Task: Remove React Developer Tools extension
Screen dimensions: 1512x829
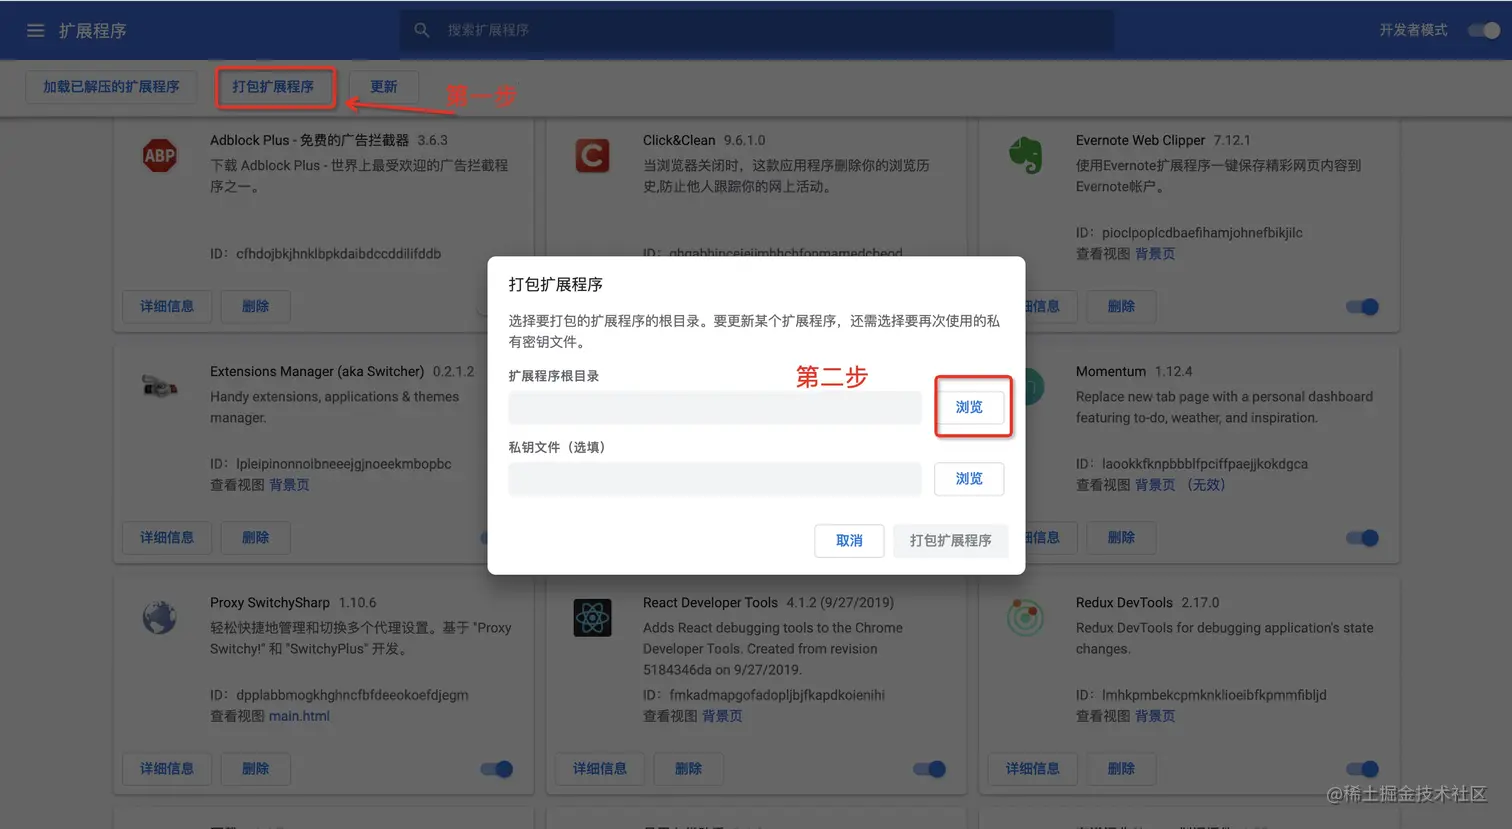Action: point(688,768)
